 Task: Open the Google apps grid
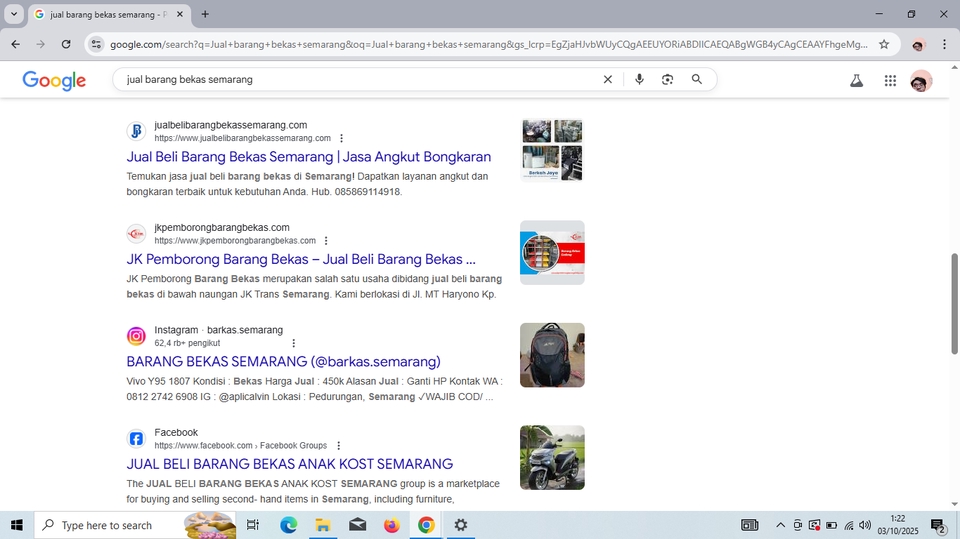point(890,80)
